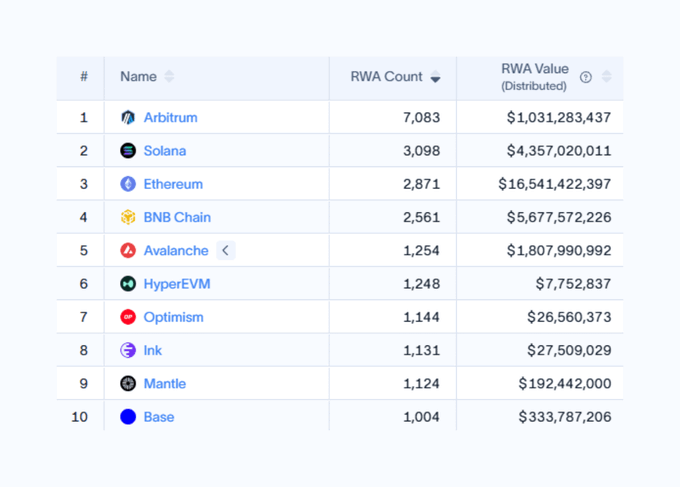Click the Arbitrum network logo icon

pos(128,118)
